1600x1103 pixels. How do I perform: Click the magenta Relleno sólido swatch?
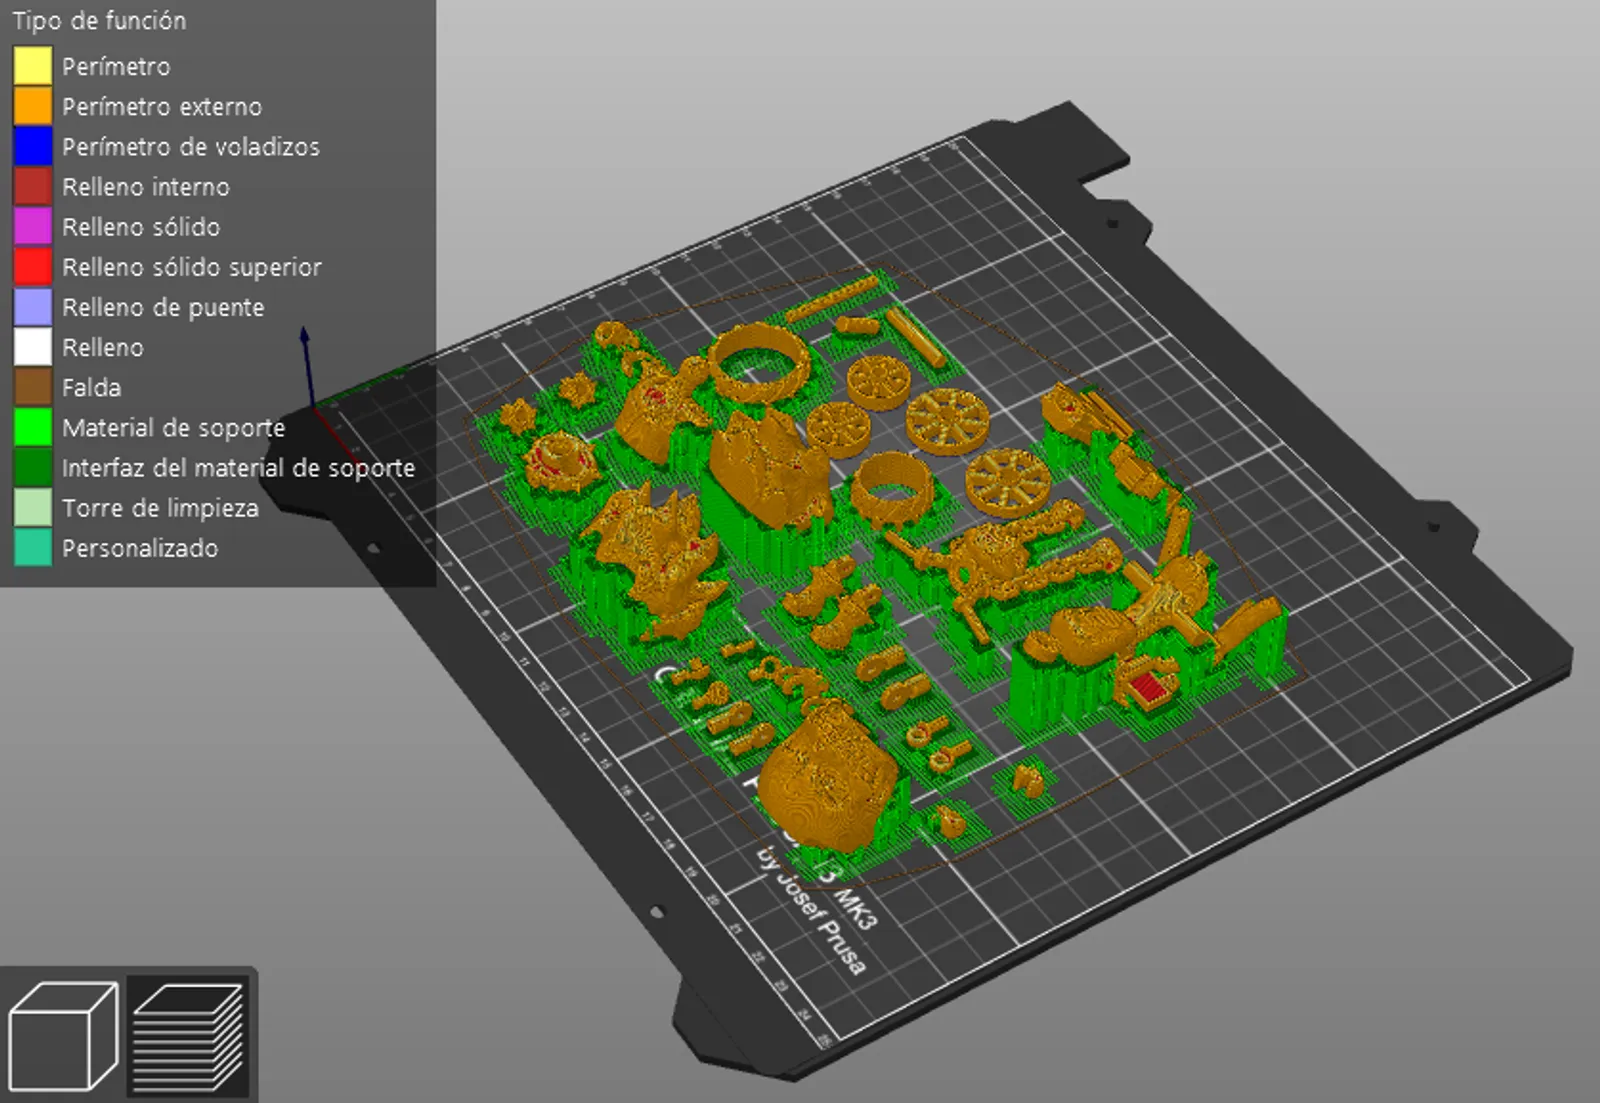click(x=33, y=227)
